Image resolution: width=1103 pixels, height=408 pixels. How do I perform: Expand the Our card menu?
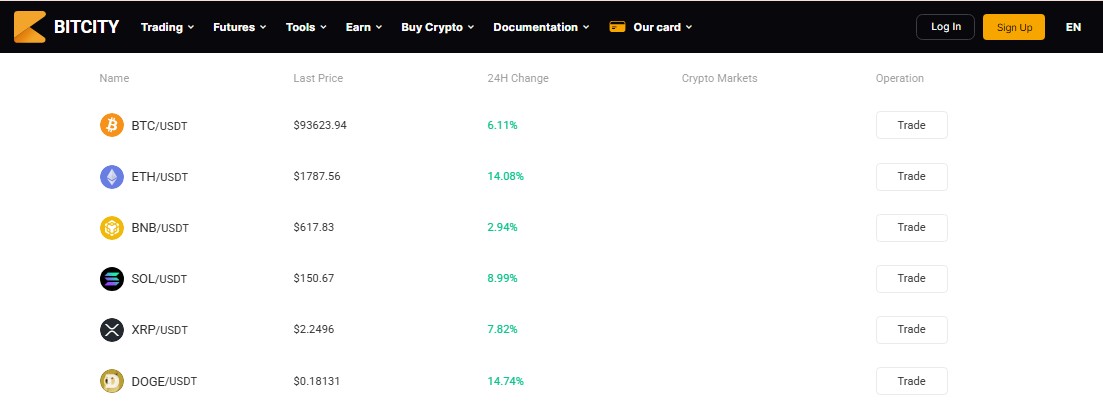click(x=663, y=27)
